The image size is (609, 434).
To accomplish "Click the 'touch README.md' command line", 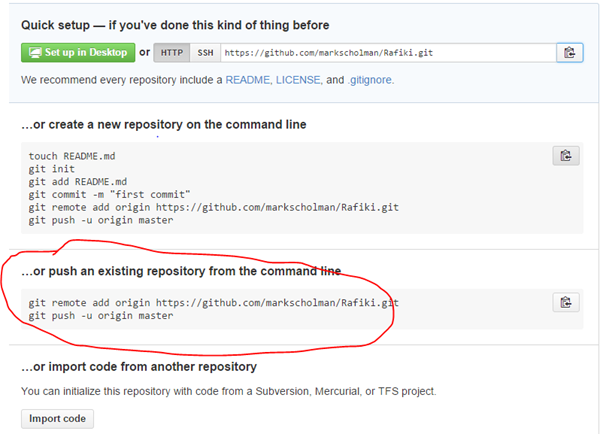I will pyautogui.click(x=72, y=156).
